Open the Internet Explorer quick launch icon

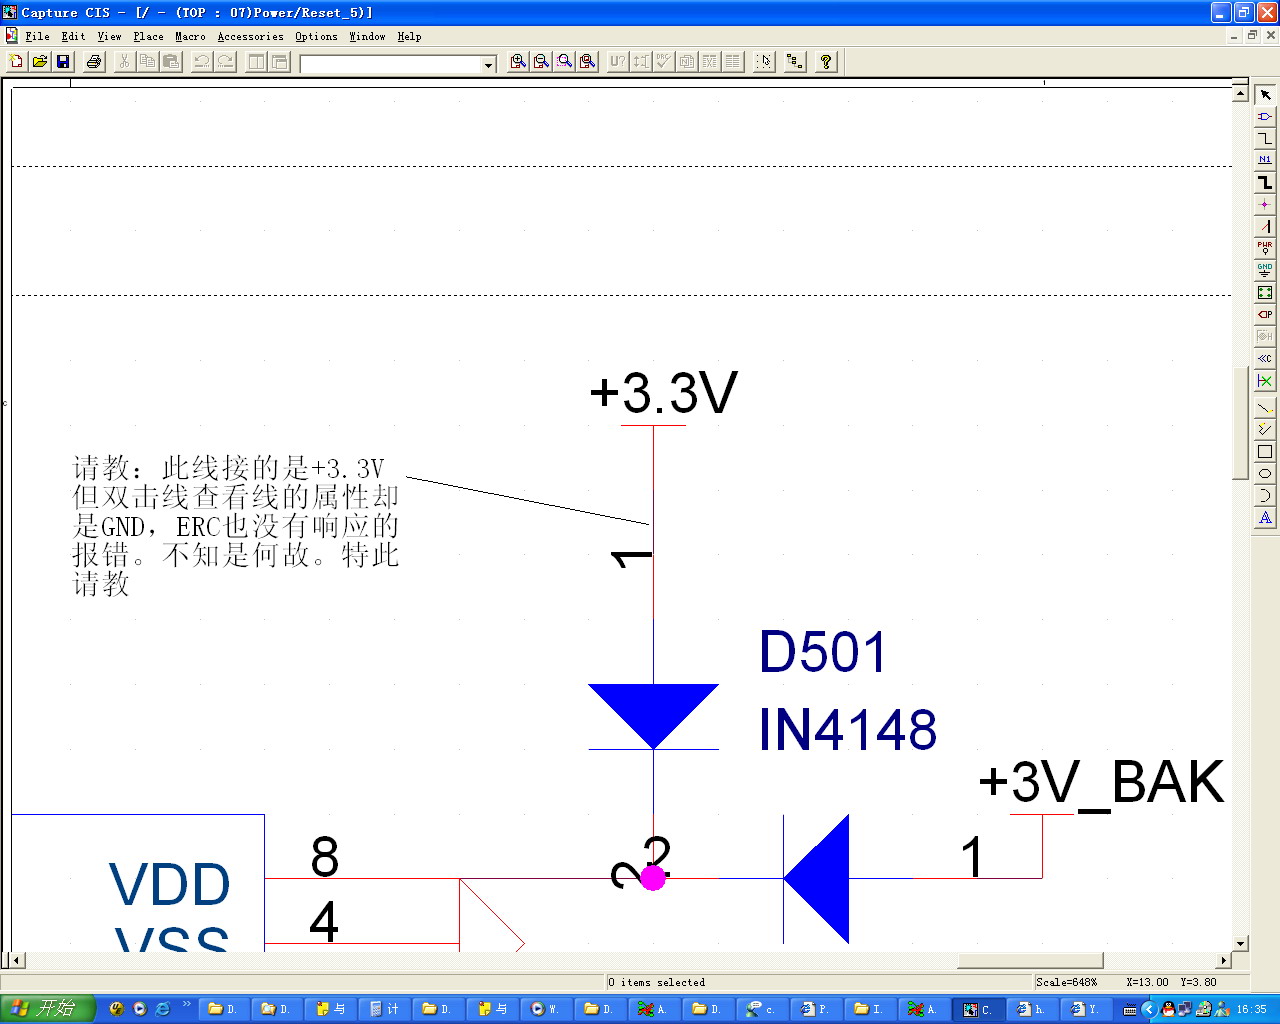point(163,1009)
